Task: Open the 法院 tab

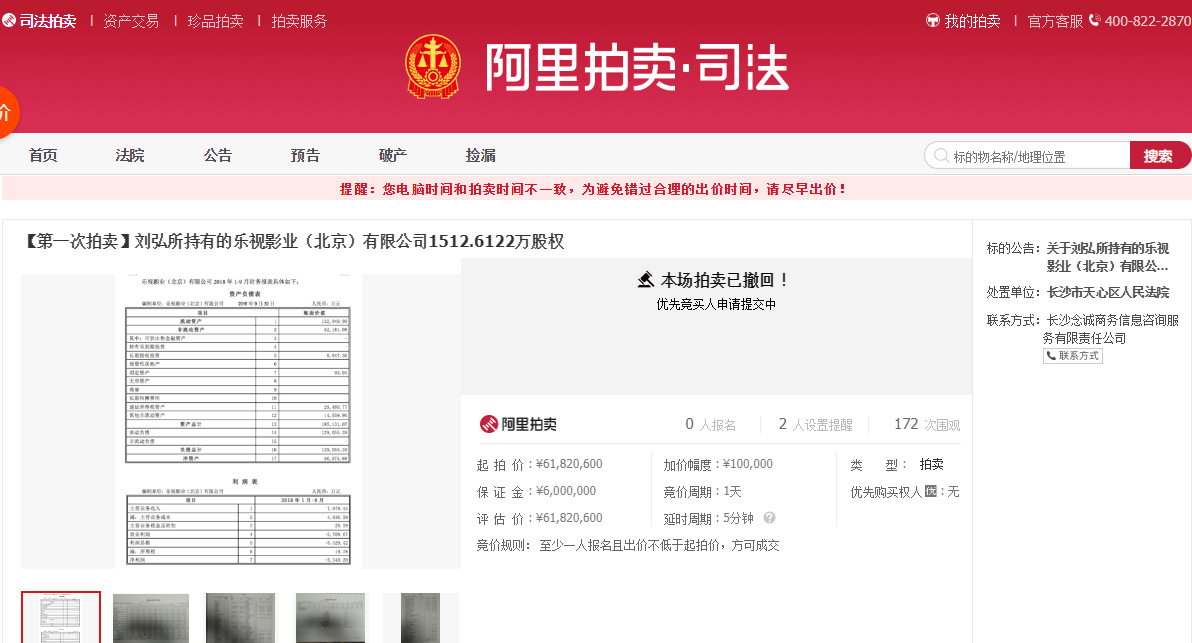Action: (130, 155)
